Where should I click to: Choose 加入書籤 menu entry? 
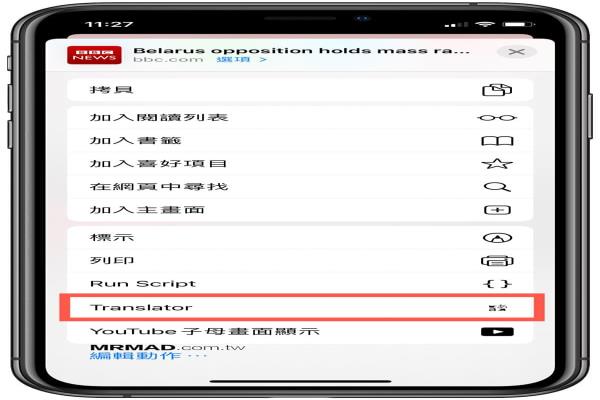point(300,140)
